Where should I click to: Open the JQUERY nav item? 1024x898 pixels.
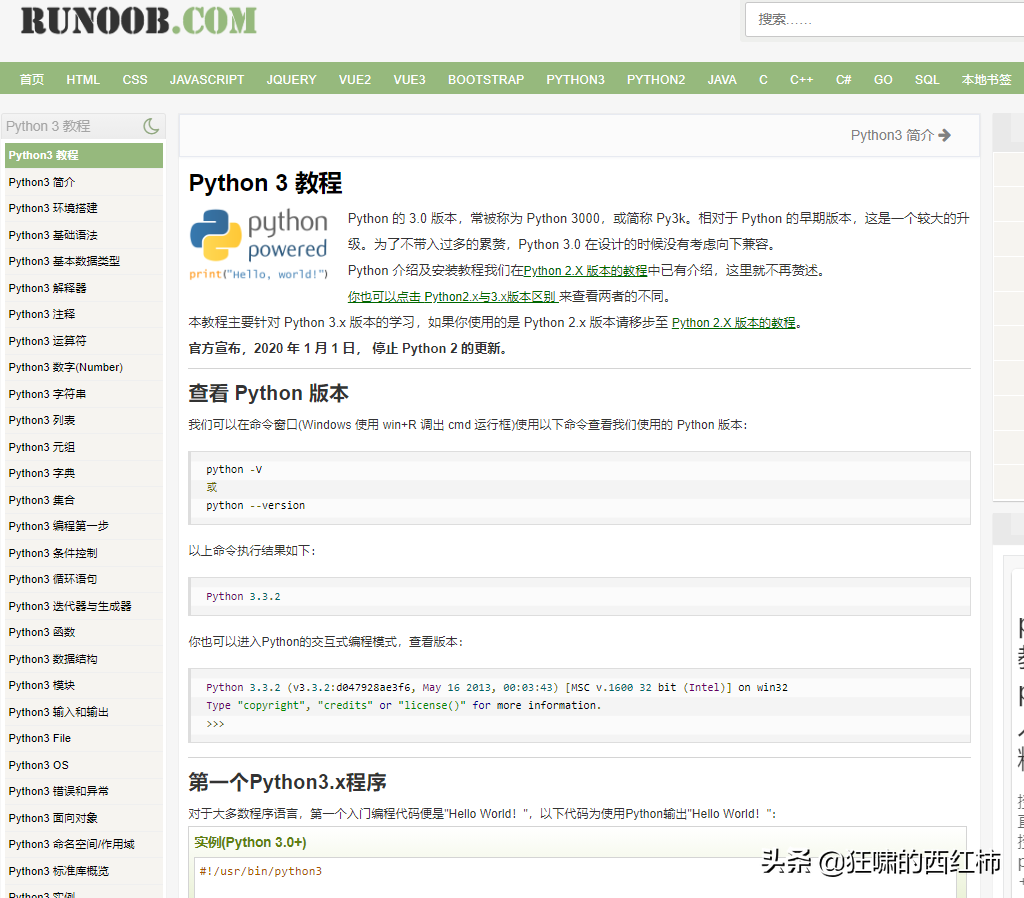point(291,79)
